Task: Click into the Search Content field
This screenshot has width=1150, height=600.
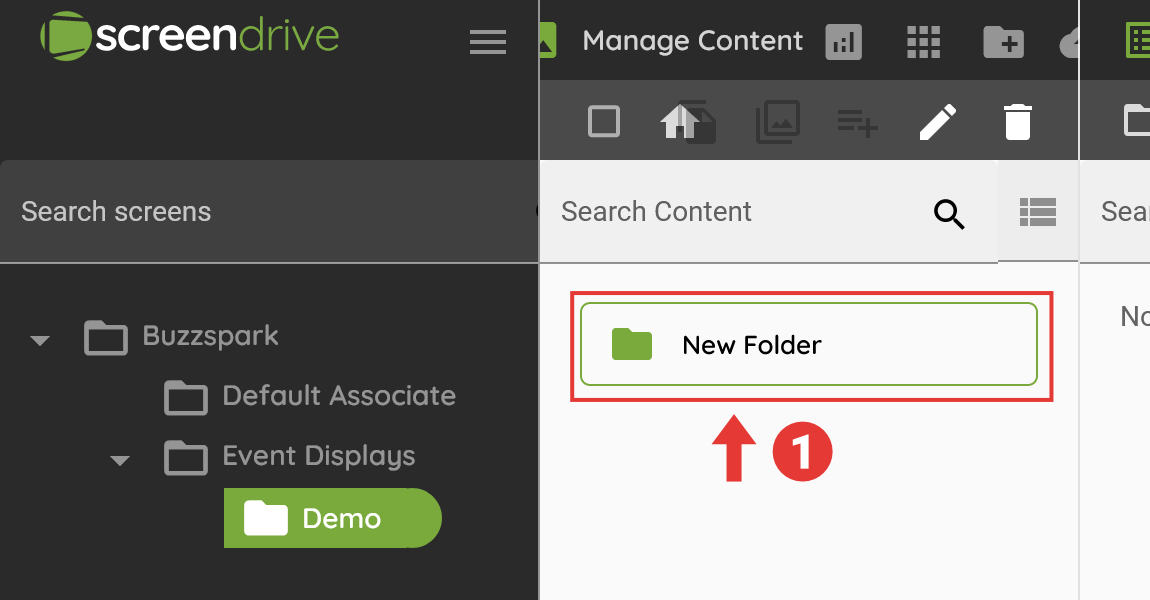Action: point(735,212)
